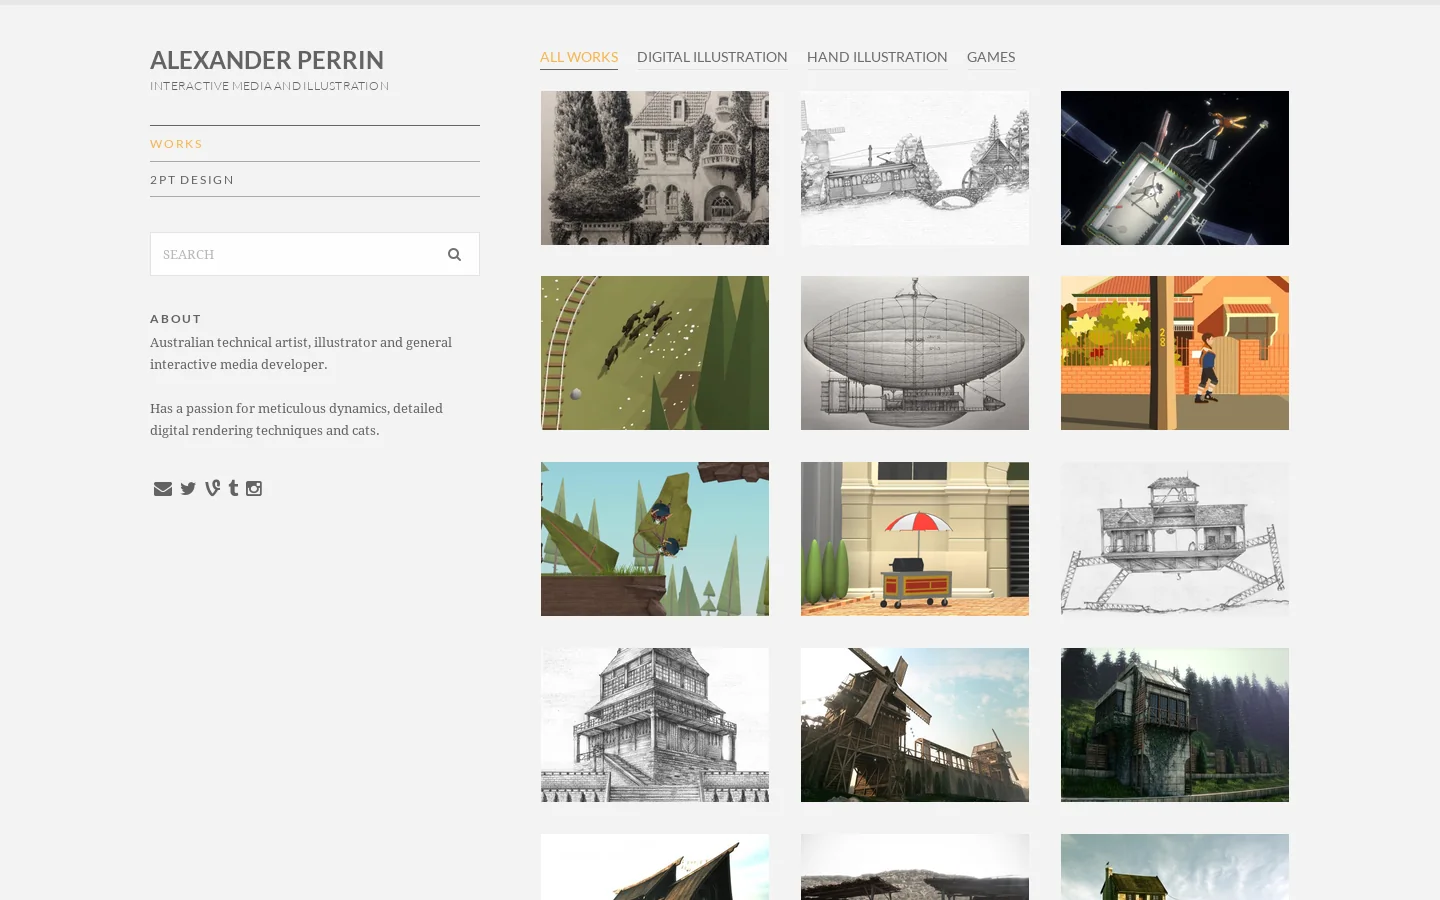
Task: Open the 2PT Design menu item
Action: (315, 180)
